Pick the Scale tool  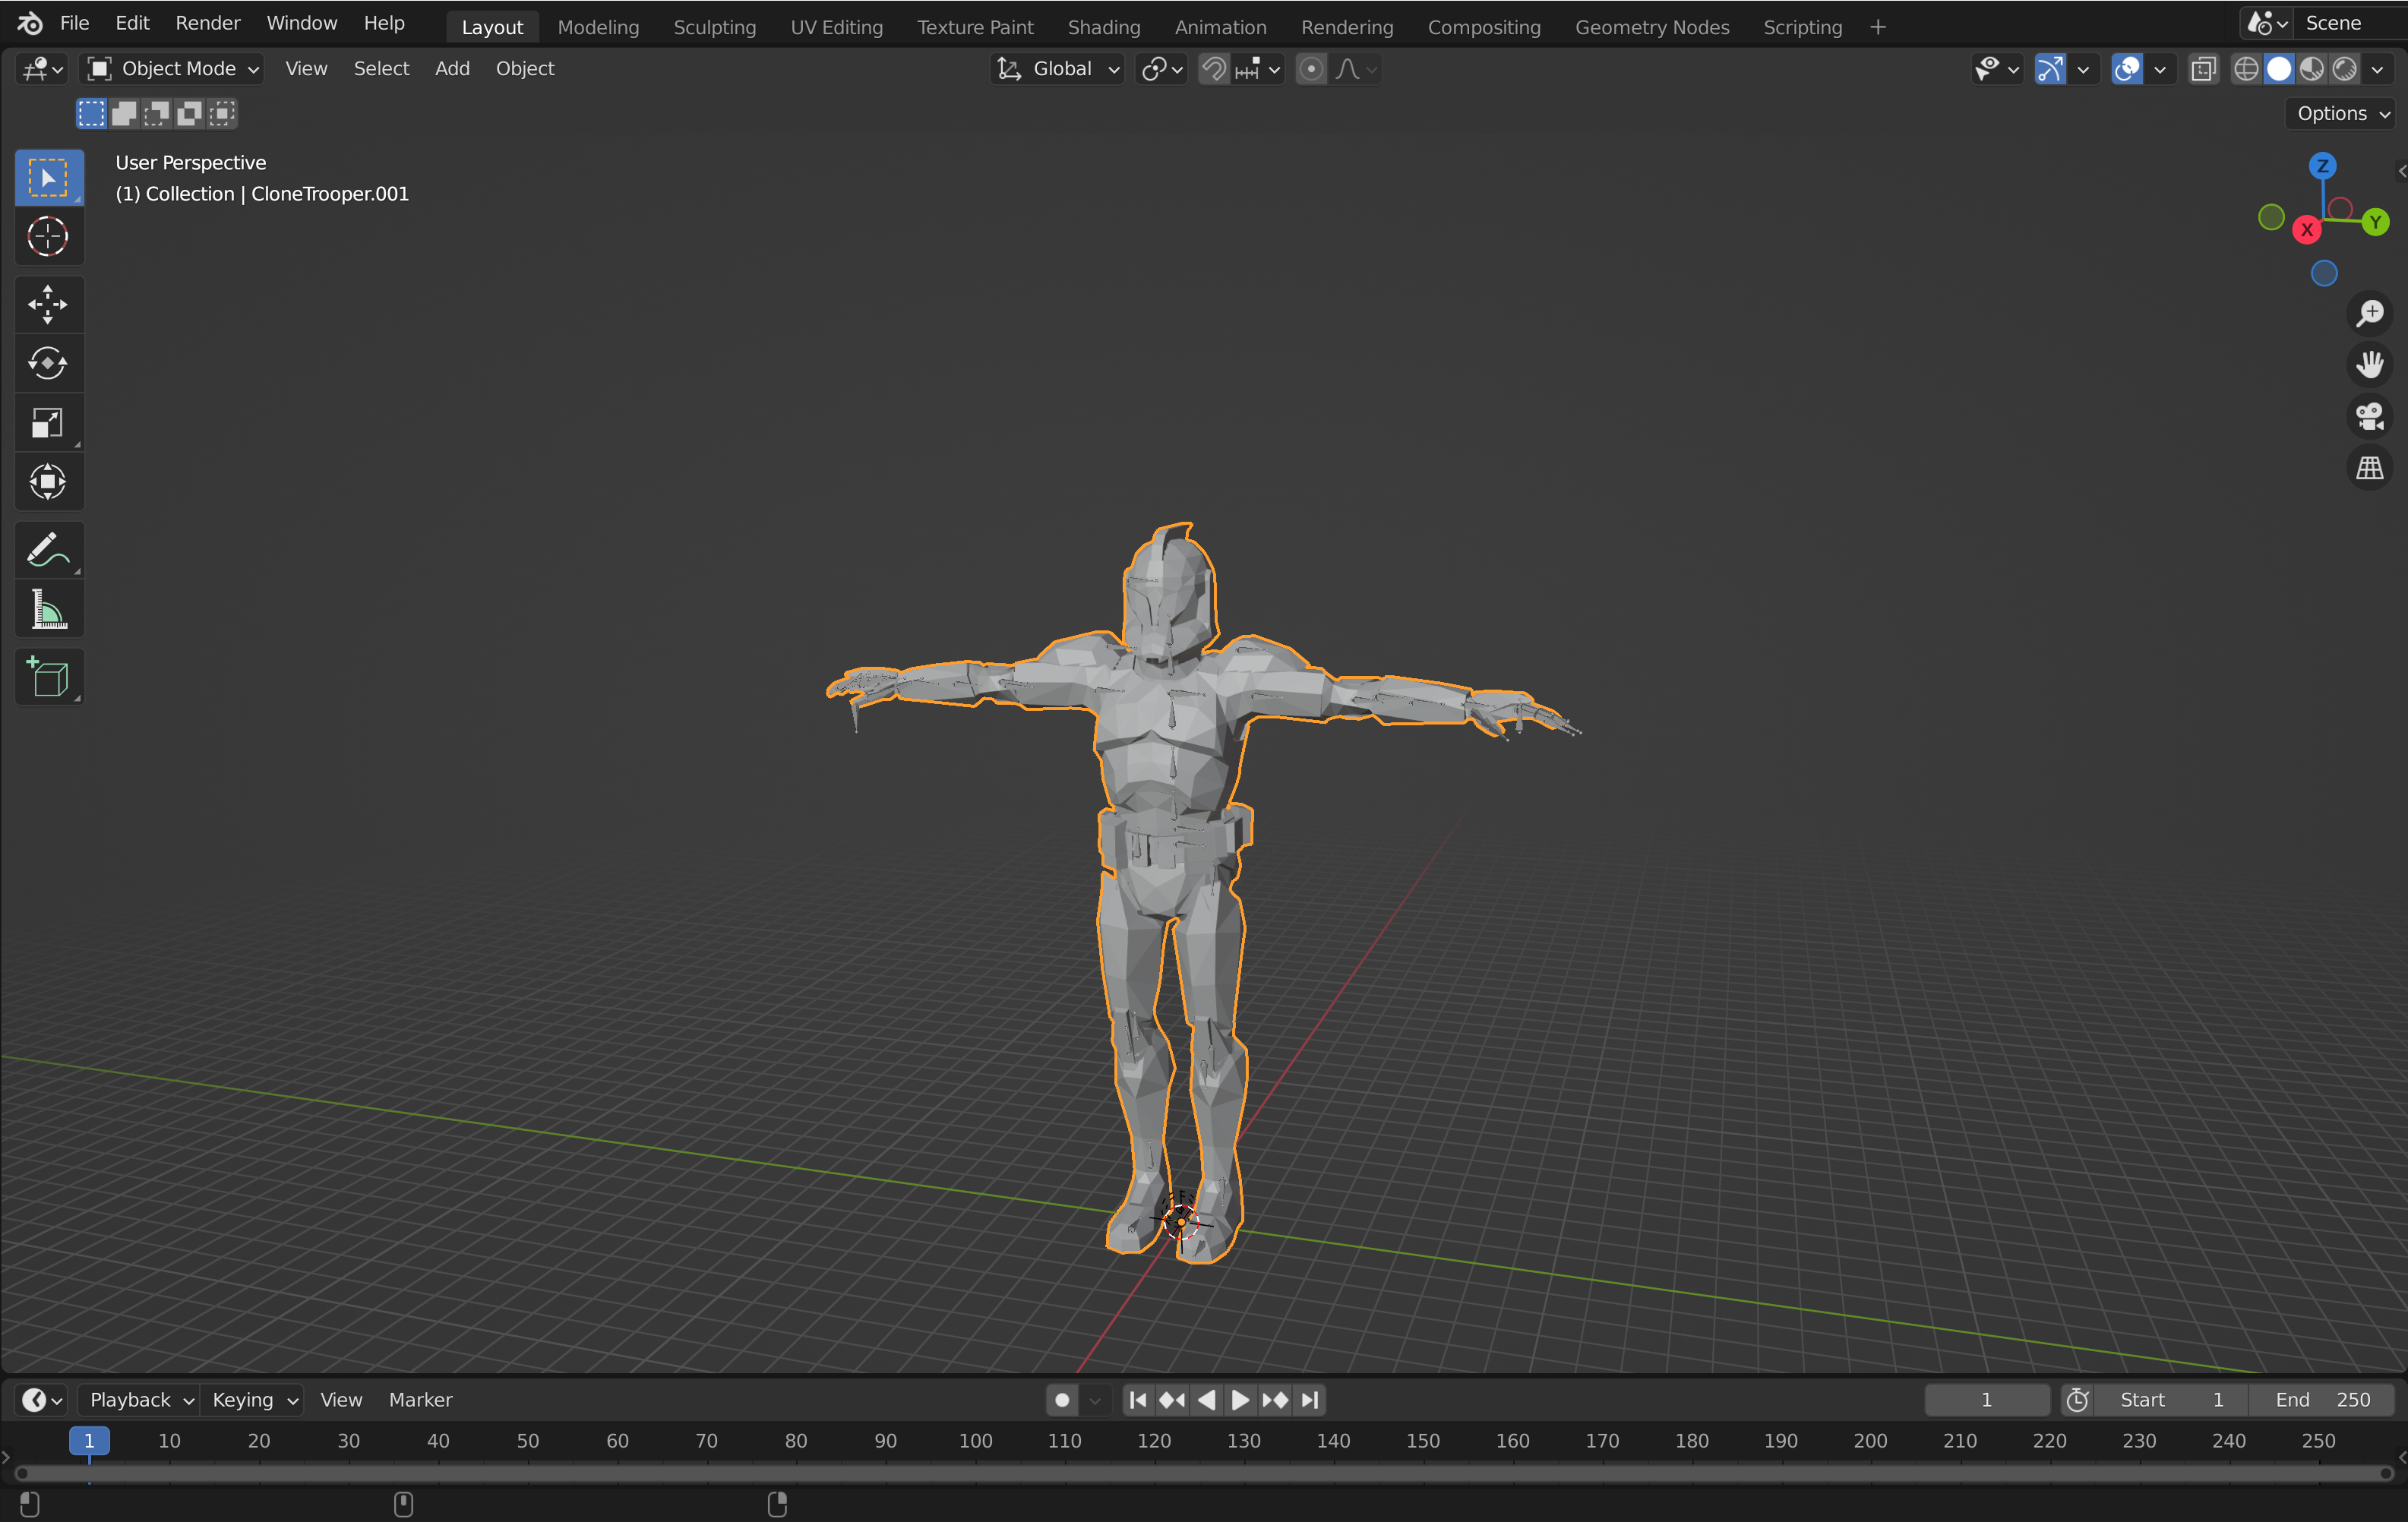point(48,422)
